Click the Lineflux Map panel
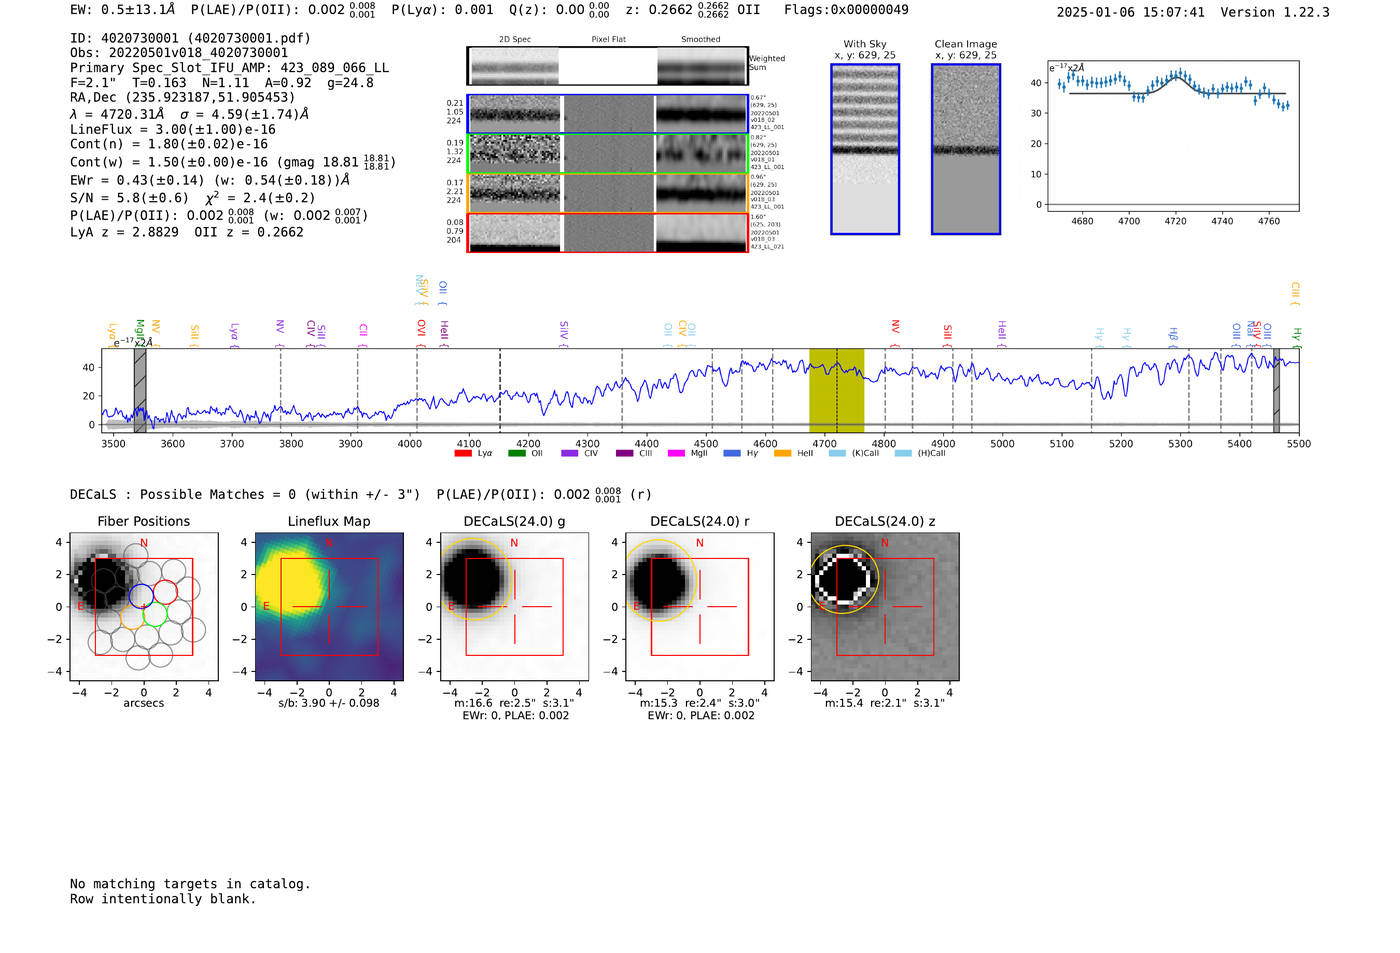This screenshot has height=953, width=1400. coord(329,606)
